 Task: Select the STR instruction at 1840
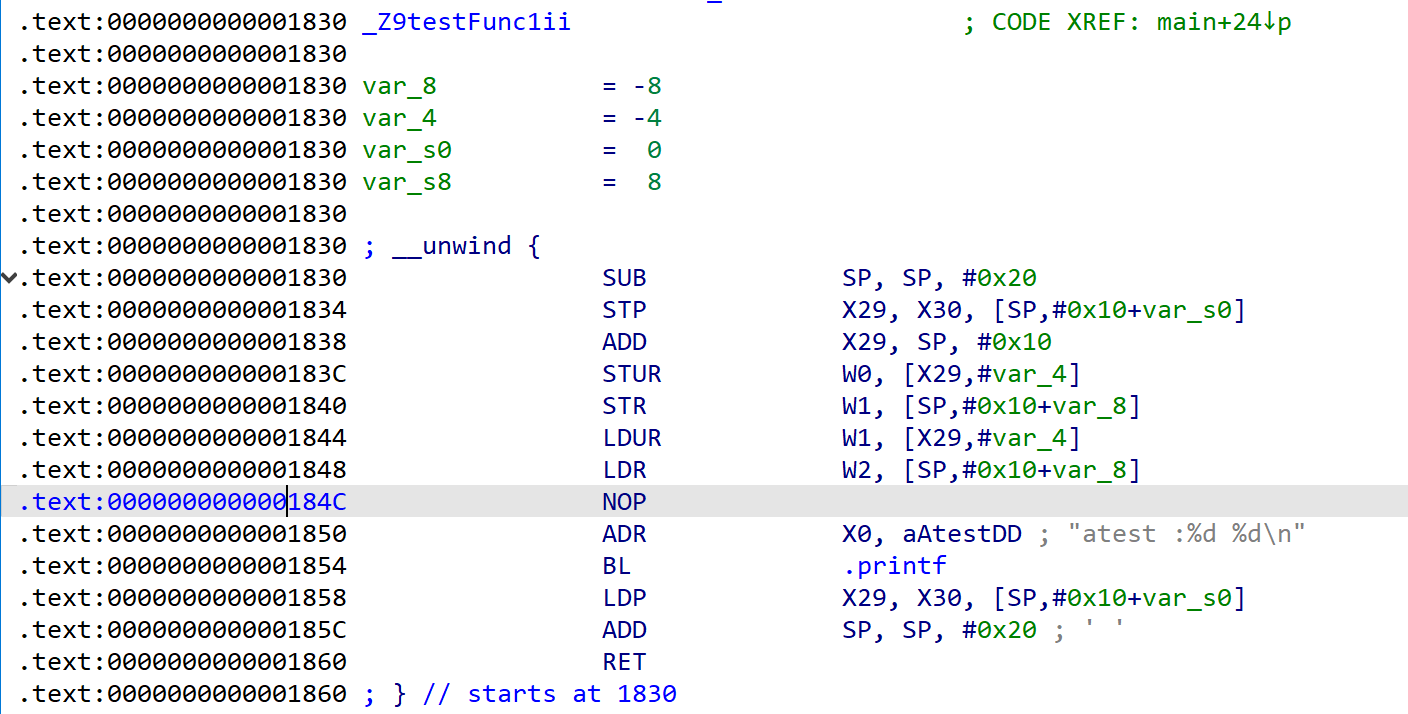pyautogui.click(x=625, y=406)
